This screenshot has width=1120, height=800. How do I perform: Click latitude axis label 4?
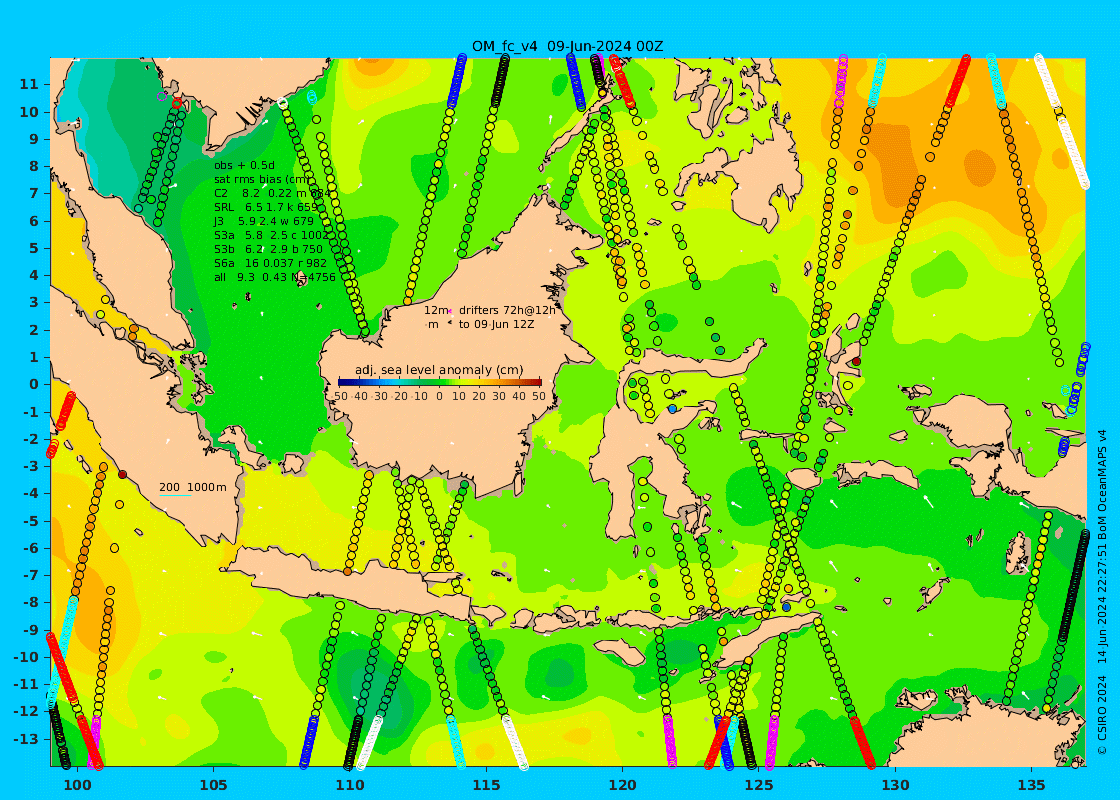33,275
